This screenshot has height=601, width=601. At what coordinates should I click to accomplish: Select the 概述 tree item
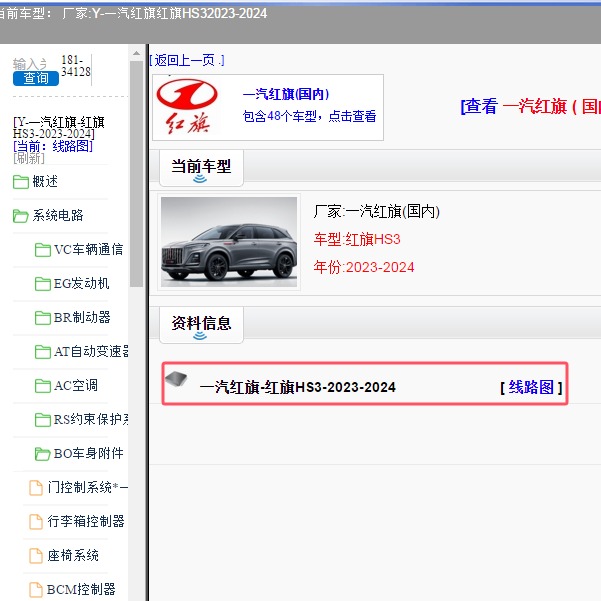click(x=45, y=181)
